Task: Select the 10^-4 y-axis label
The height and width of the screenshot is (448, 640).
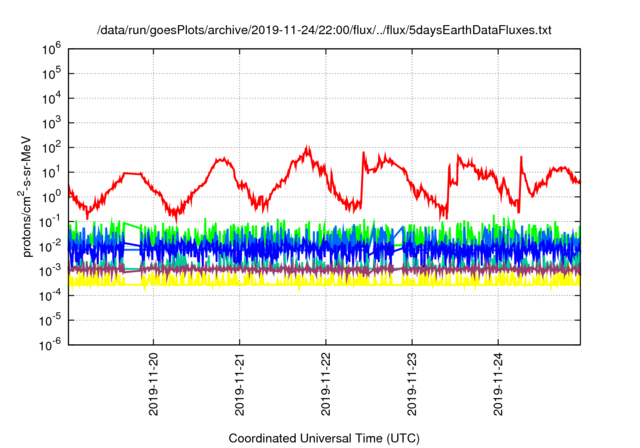Action: (x=51, y=296)
